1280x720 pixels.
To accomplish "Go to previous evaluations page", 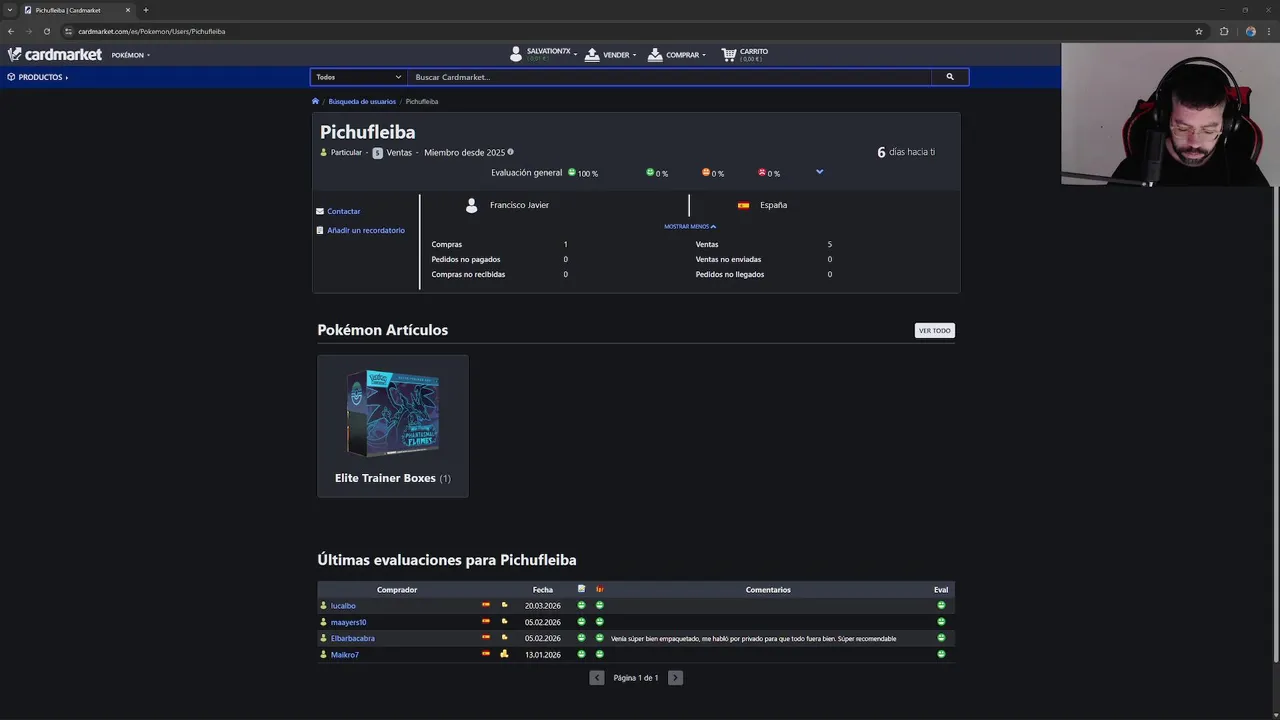I will (597, 678).
